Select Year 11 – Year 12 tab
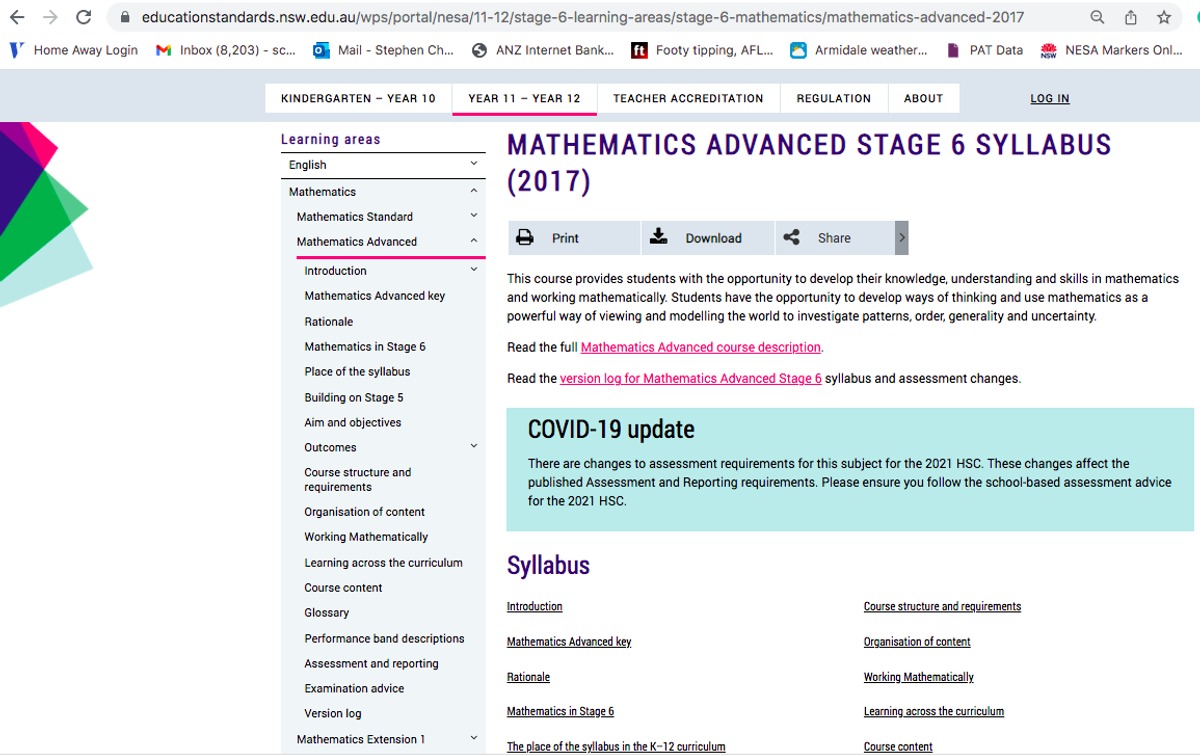Screen dimensions: 1200x755 [524, 98]
